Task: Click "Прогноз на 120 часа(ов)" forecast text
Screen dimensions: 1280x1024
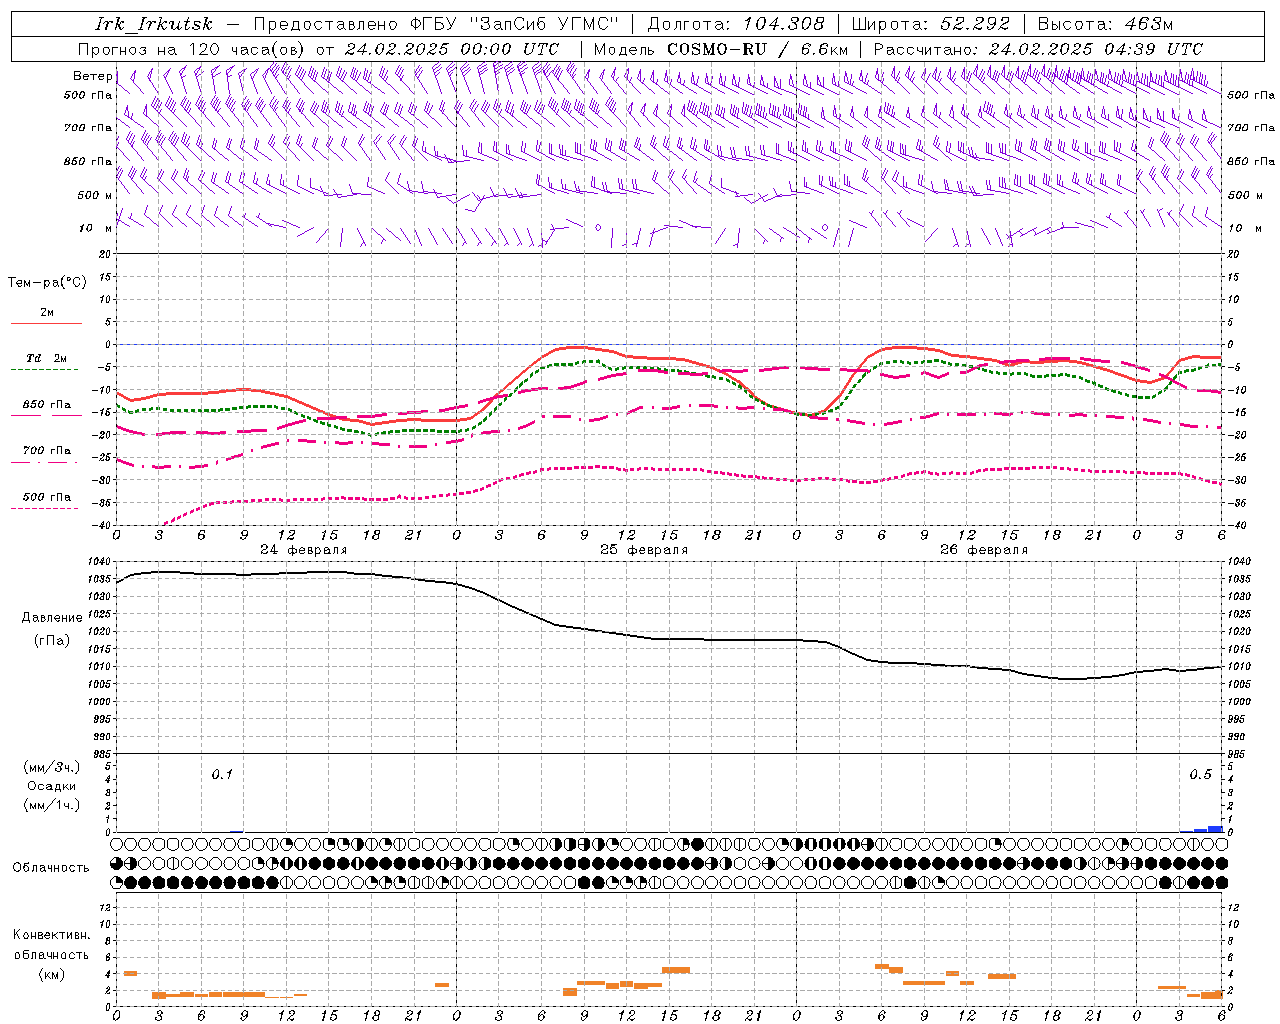Action: (193, 49)
